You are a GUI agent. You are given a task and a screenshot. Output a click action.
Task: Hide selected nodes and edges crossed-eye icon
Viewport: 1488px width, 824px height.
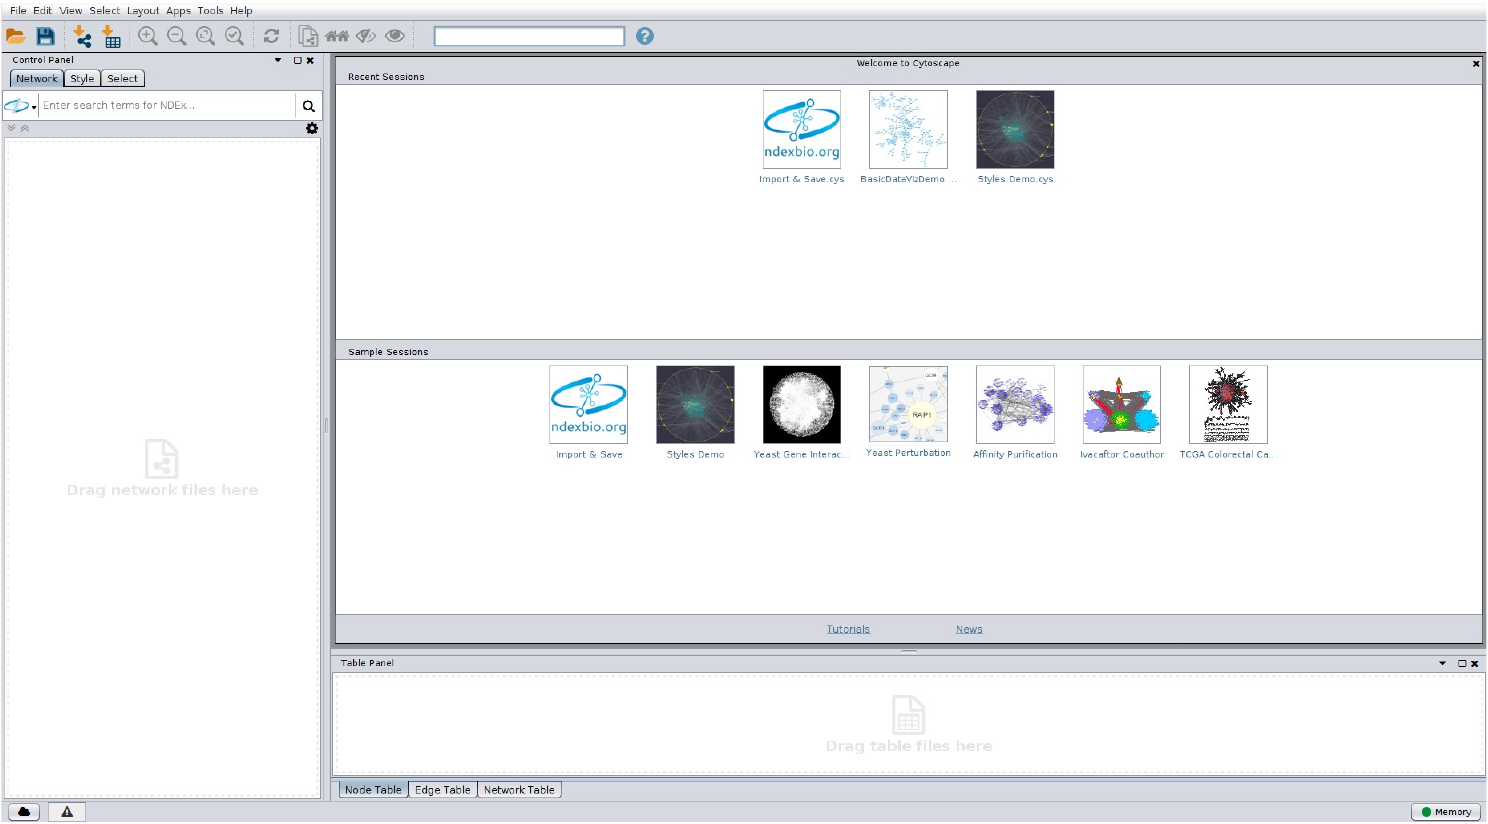(x=366, y=36)
